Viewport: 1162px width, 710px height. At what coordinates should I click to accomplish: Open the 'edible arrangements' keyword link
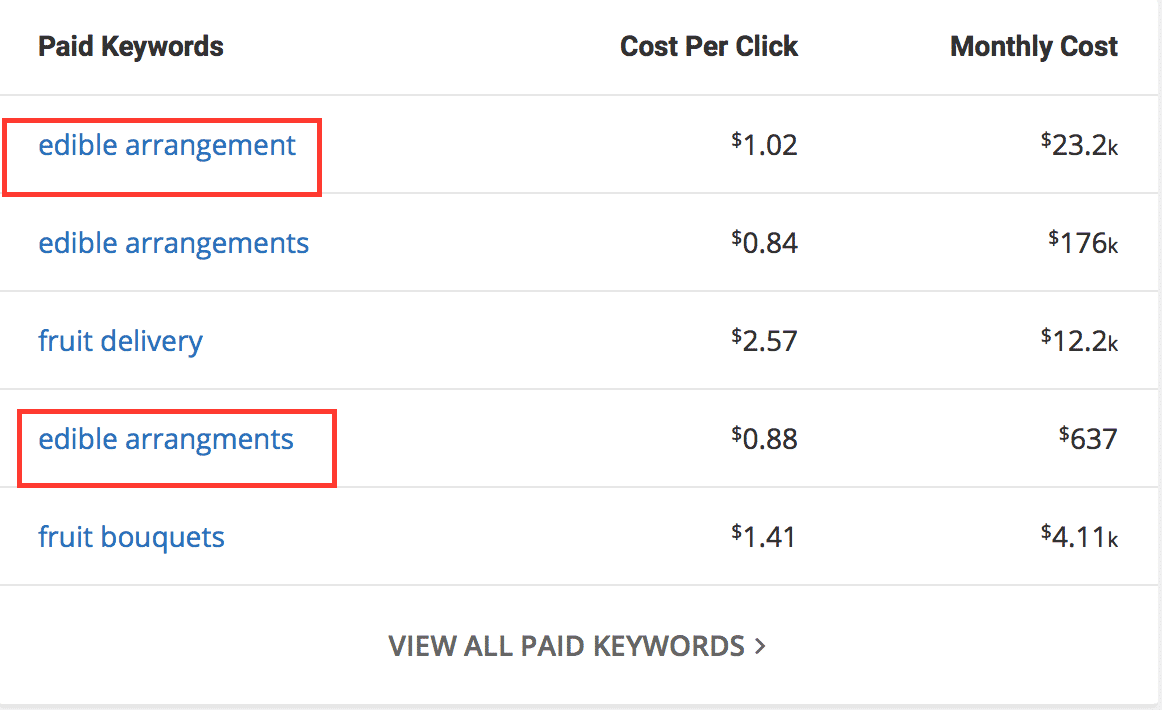tap(173, 244)
